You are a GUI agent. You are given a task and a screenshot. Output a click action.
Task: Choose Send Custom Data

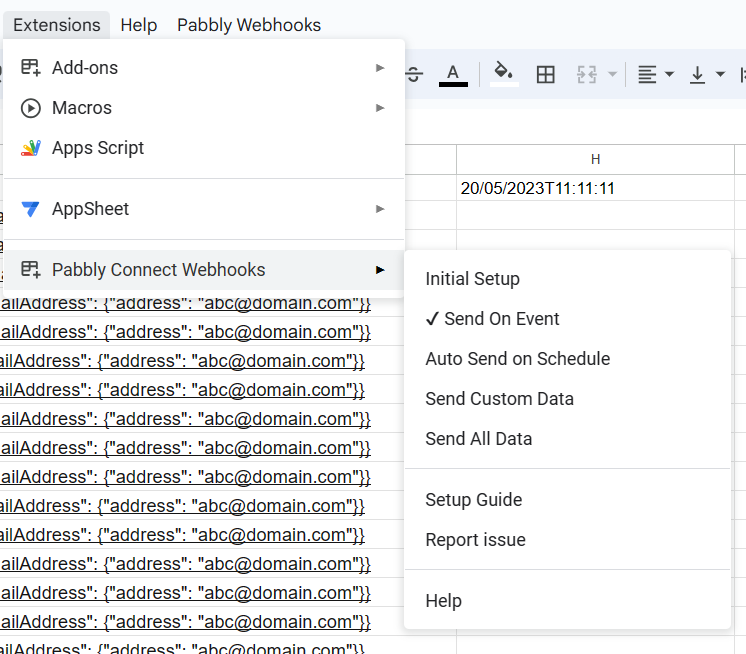click(567, 399)
